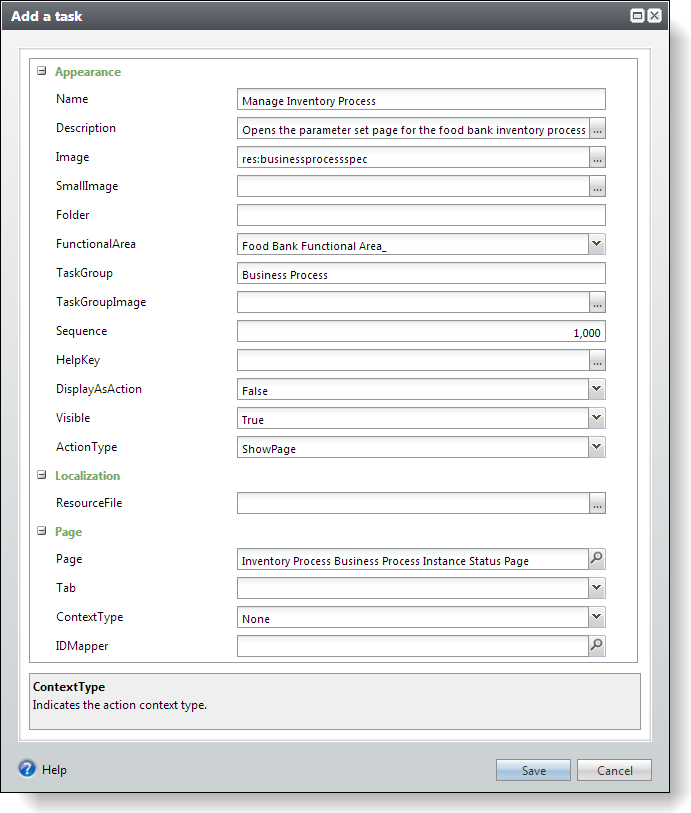Click the Localization section heading
This screenshot has height=813, width=691.
(88, 476)
